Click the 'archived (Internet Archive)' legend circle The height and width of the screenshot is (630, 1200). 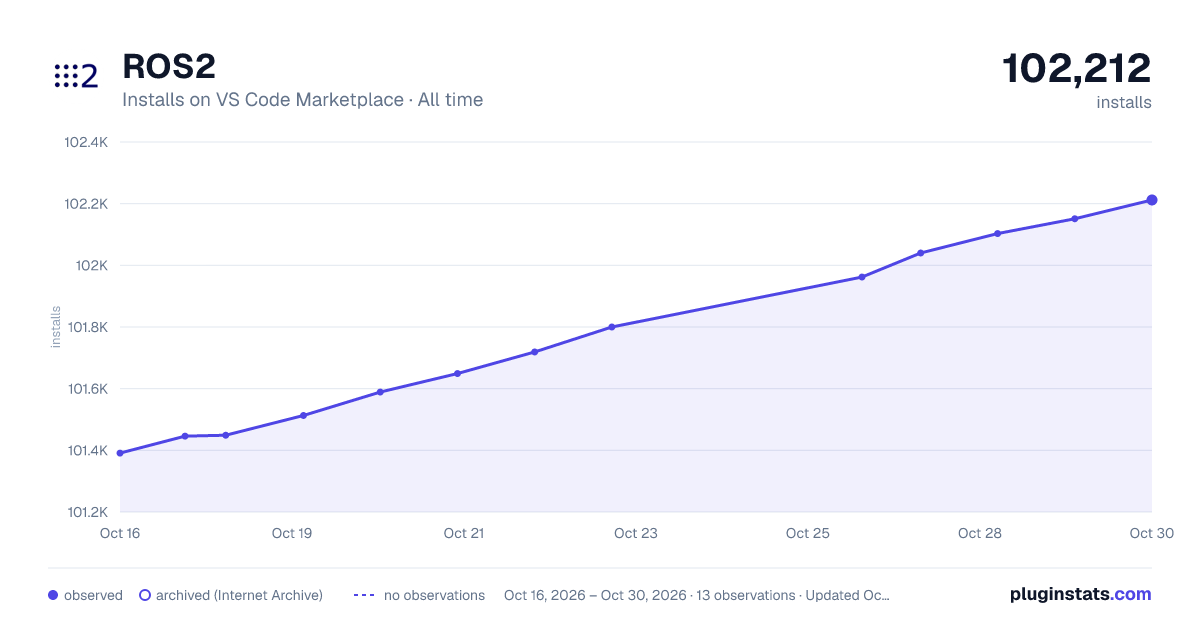[x=144, y=595]
